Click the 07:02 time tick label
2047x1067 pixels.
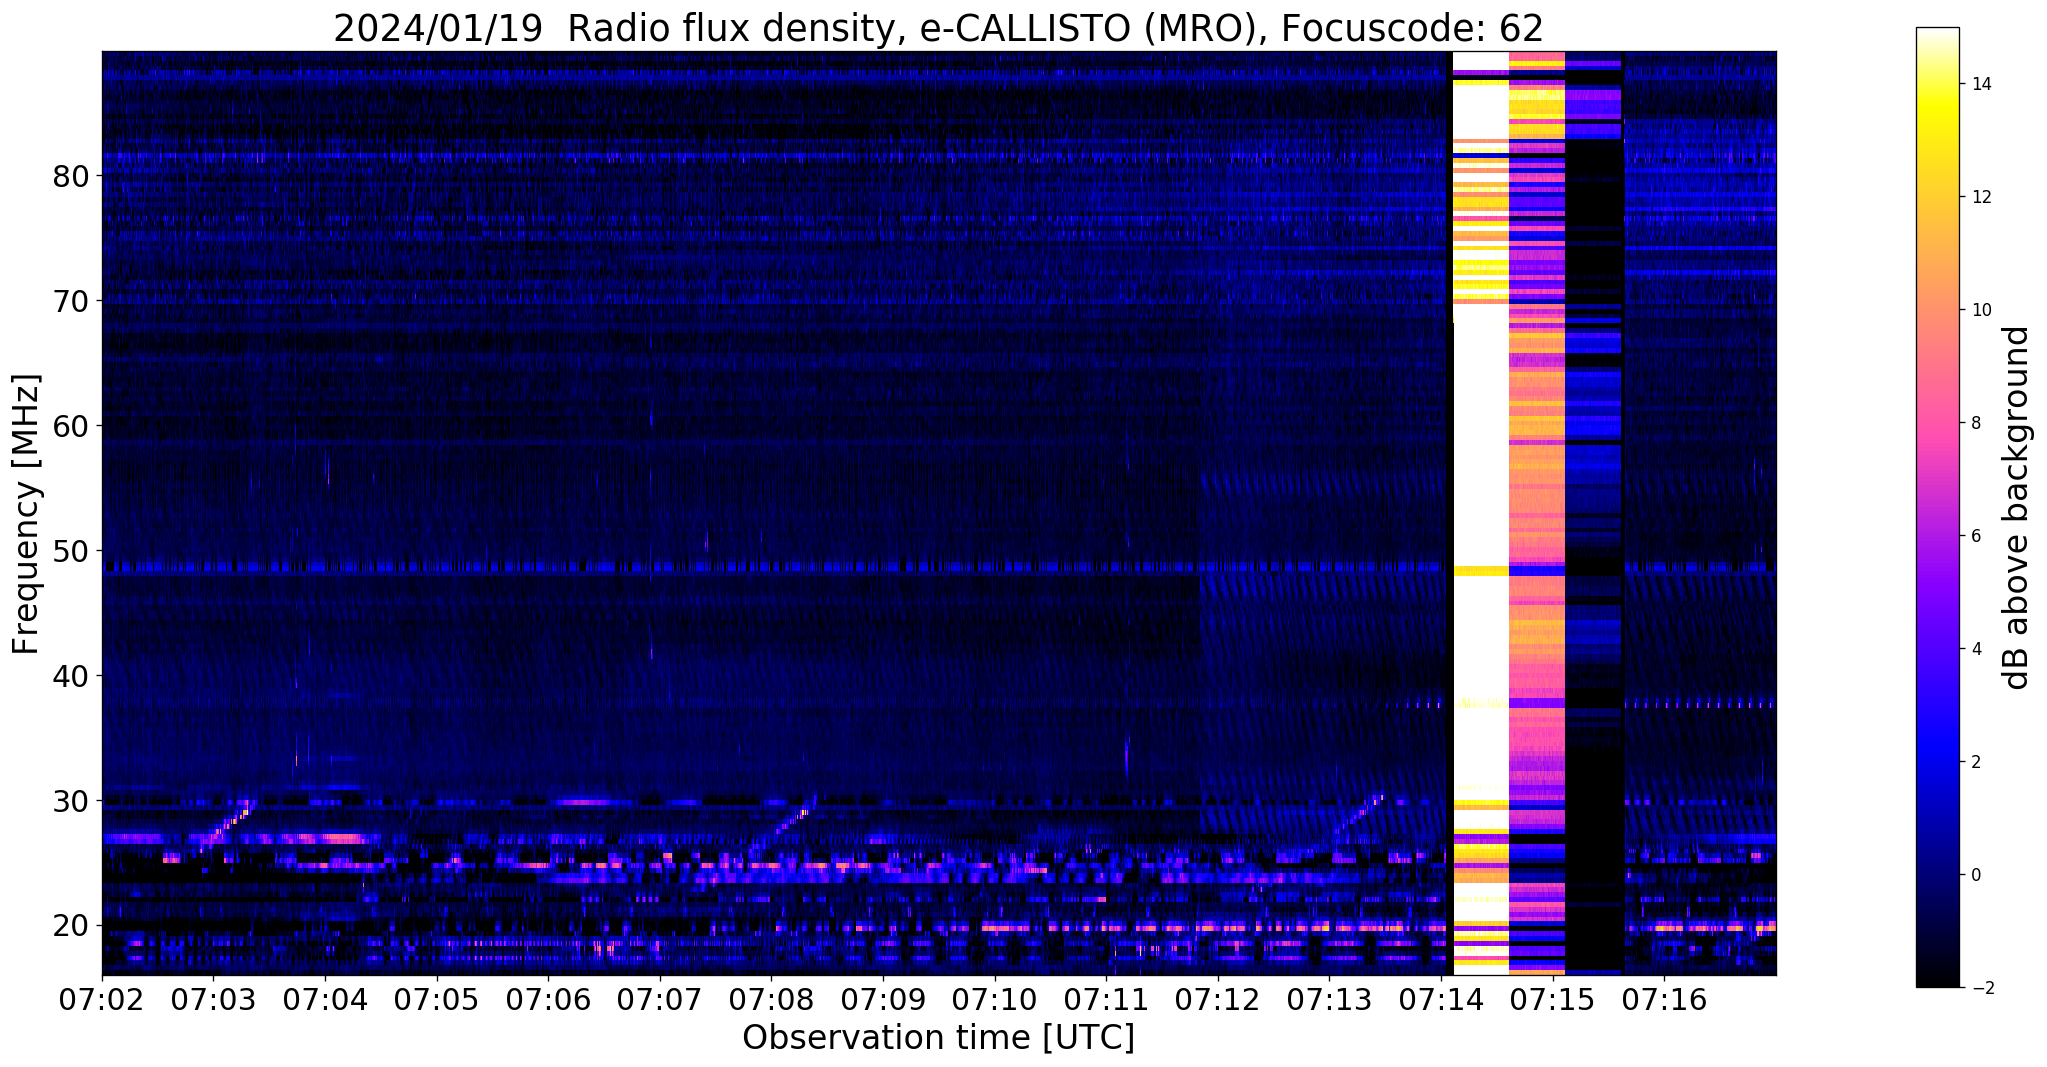pos(102,999)
